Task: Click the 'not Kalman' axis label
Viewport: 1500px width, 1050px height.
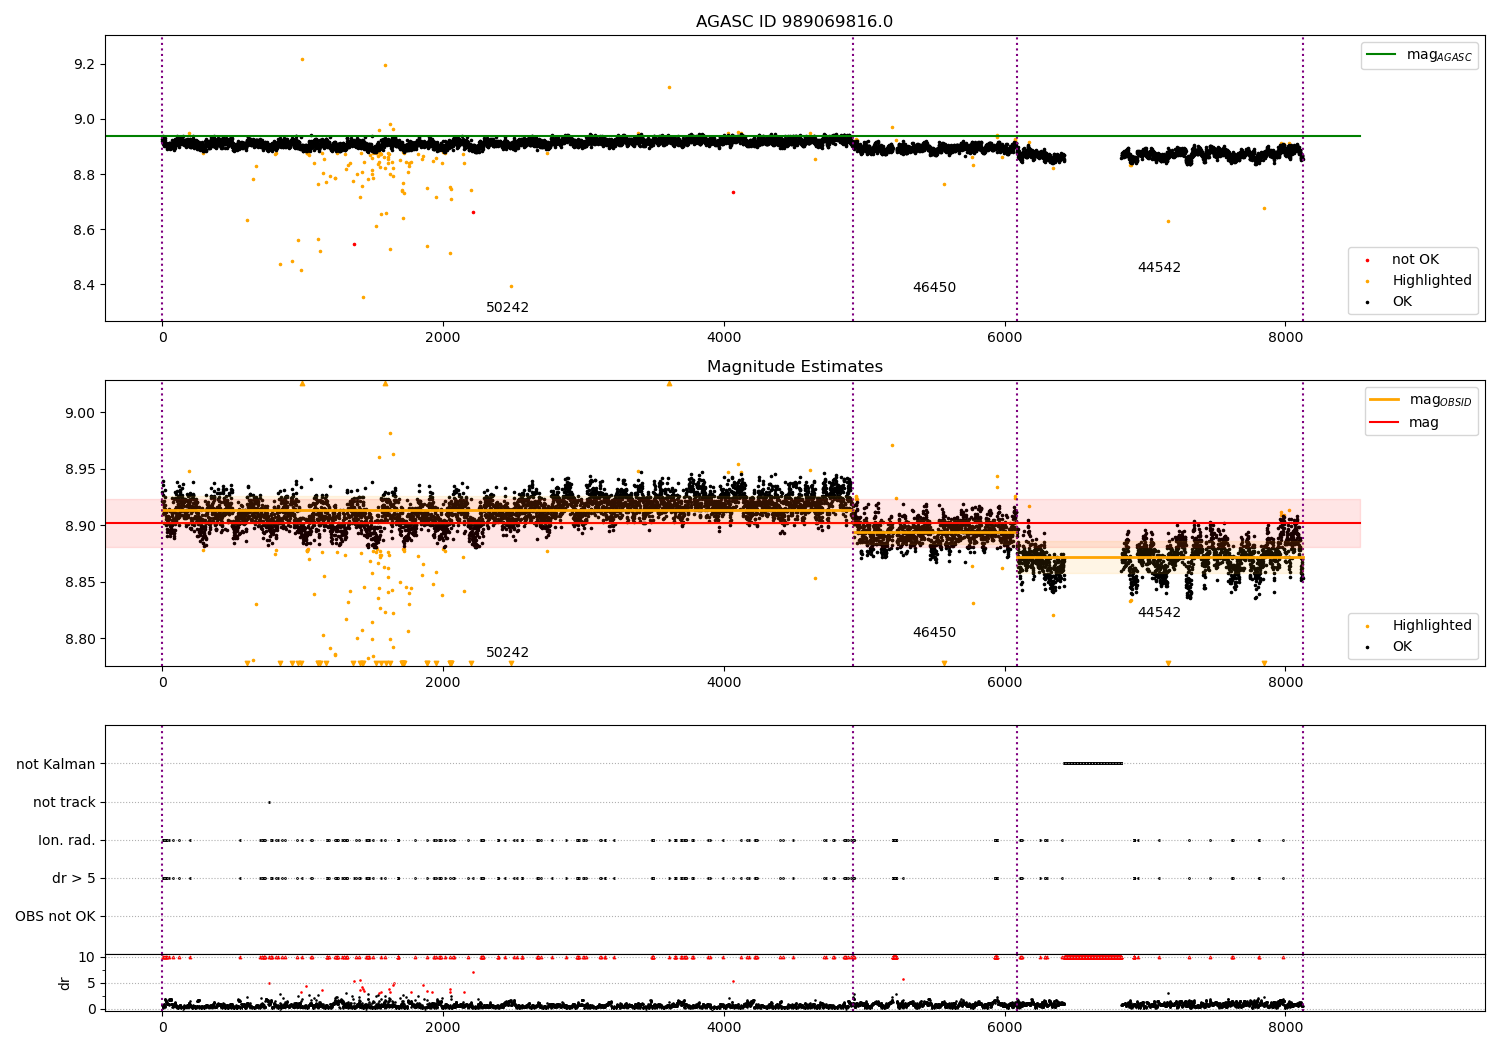Action: click(56, 765)
